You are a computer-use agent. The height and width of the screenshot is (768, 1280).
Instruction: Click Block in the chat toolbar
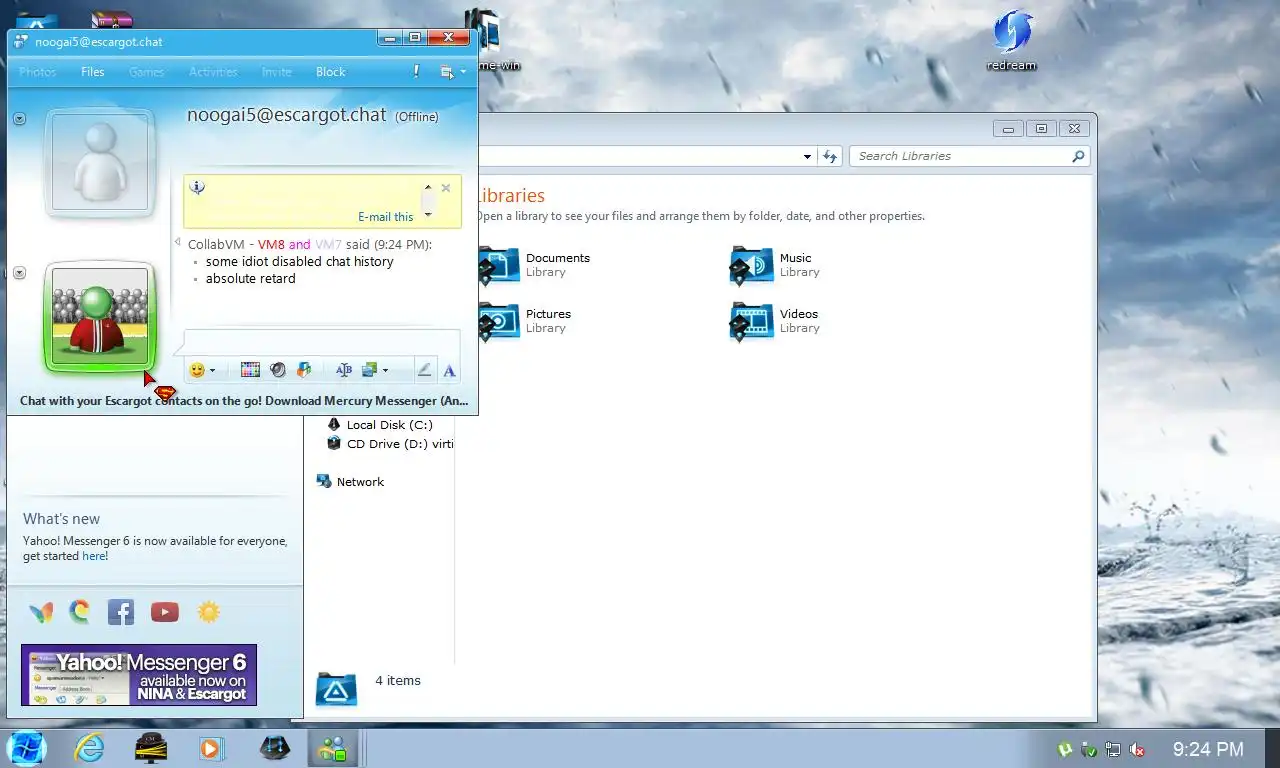tap(331, 72)
